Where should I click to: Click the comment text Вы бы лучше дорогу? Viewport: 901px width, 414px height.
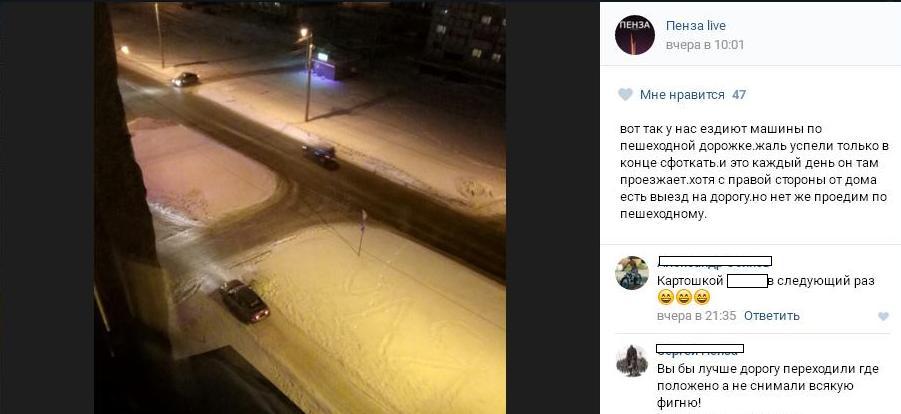[768, 386]
